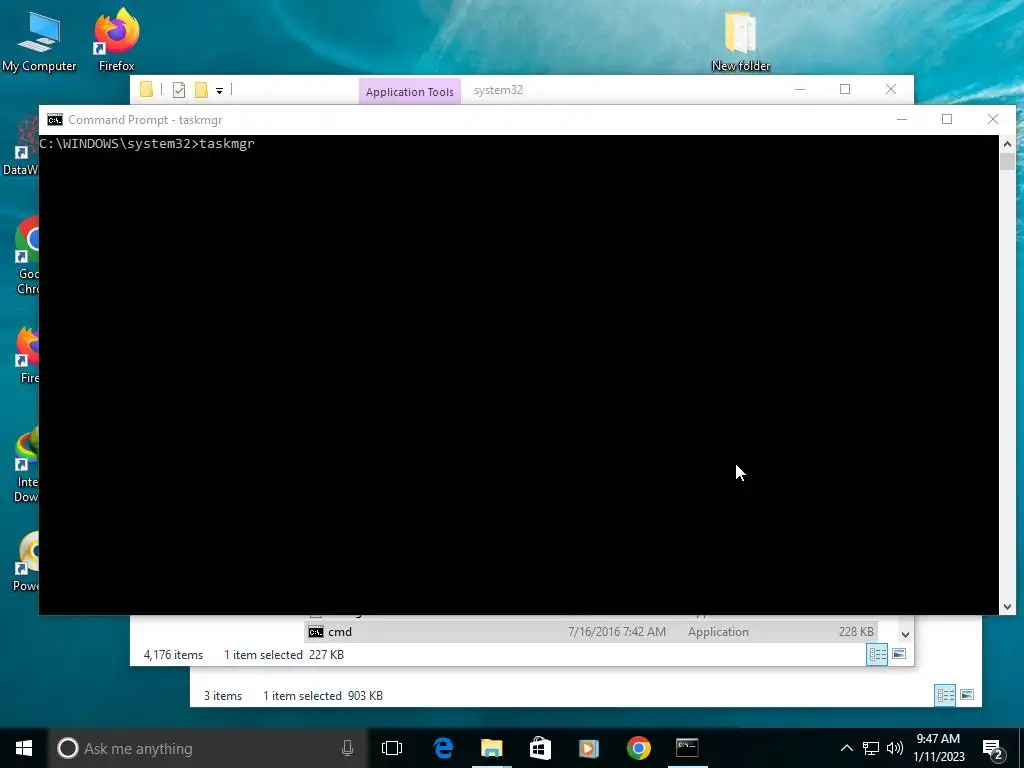Click 4,176 items status text
Image resolution: width=1024 pixels, height=768 pixels.
click(x=173, y=654)
